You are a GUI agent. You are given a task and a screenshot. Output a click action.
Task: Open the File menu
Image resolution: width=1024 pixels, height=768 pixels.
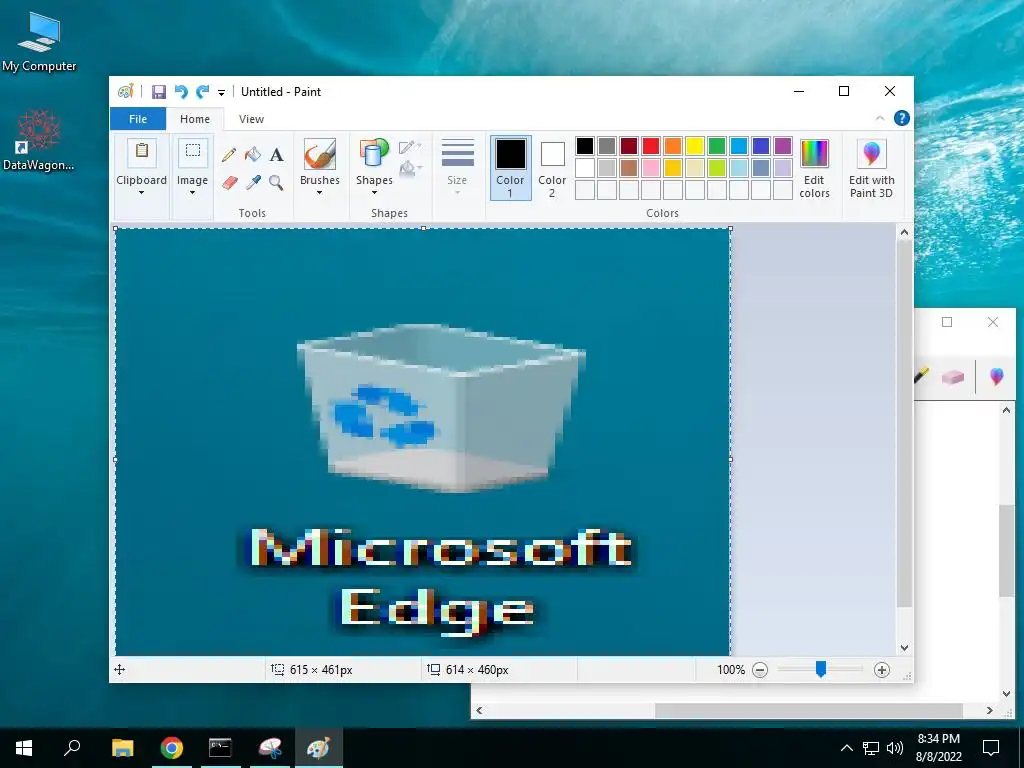click(x=138, y=119)
